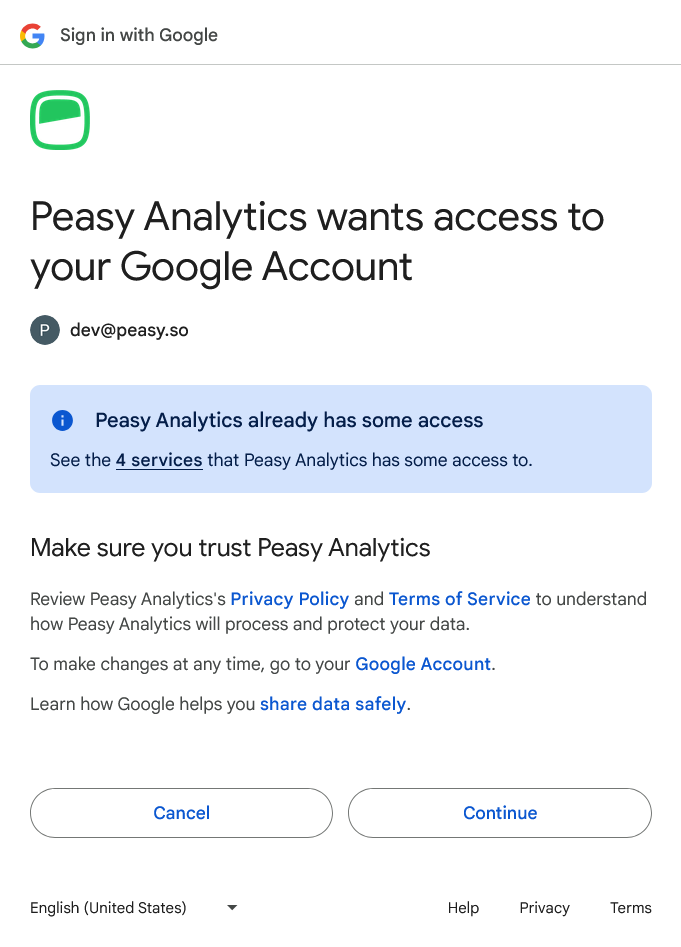Click the blue info icon in the banner

tap(62, 420)
